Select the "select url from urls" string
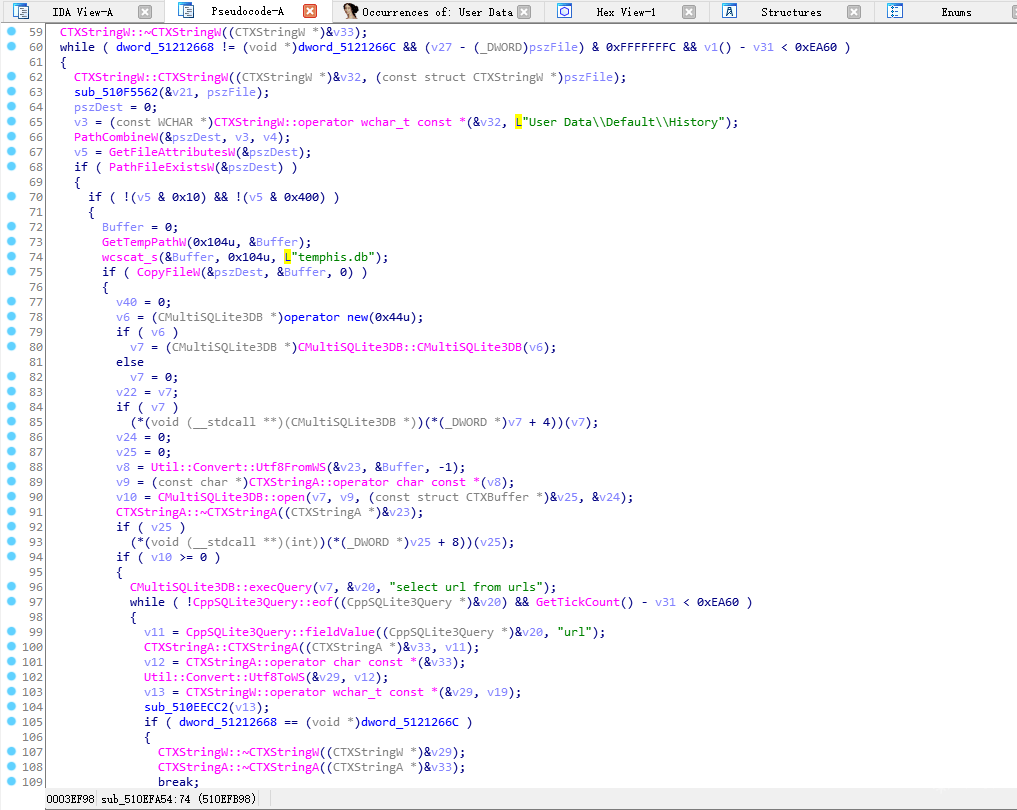 pos(466,587)
